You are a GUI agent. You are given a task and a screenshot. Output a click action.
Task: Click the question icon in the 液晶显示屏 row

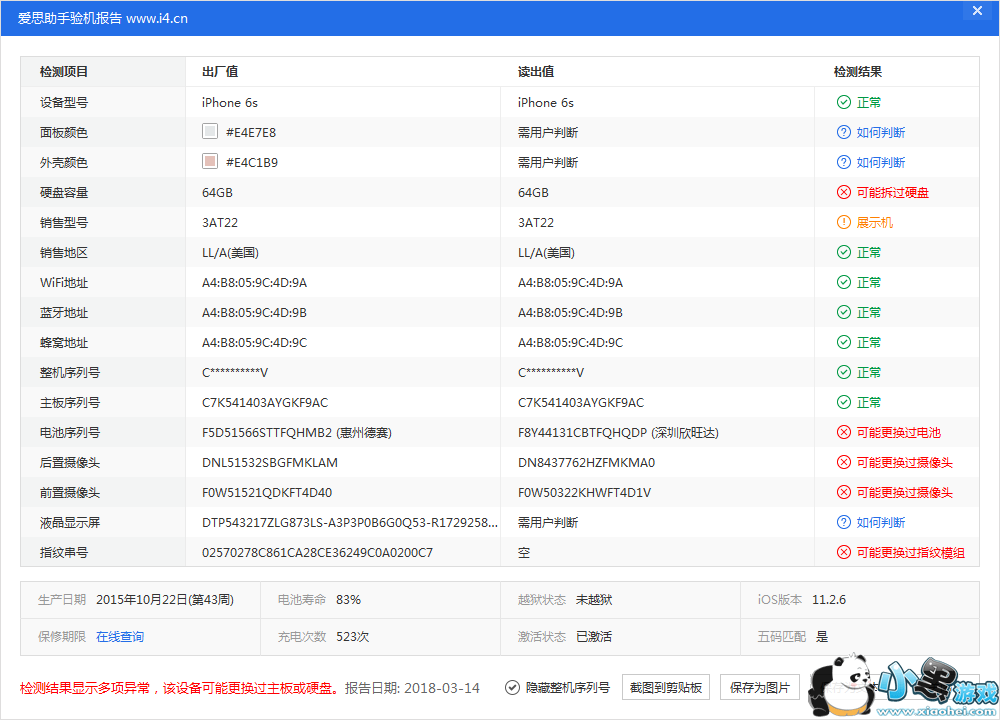coord(844,522)
